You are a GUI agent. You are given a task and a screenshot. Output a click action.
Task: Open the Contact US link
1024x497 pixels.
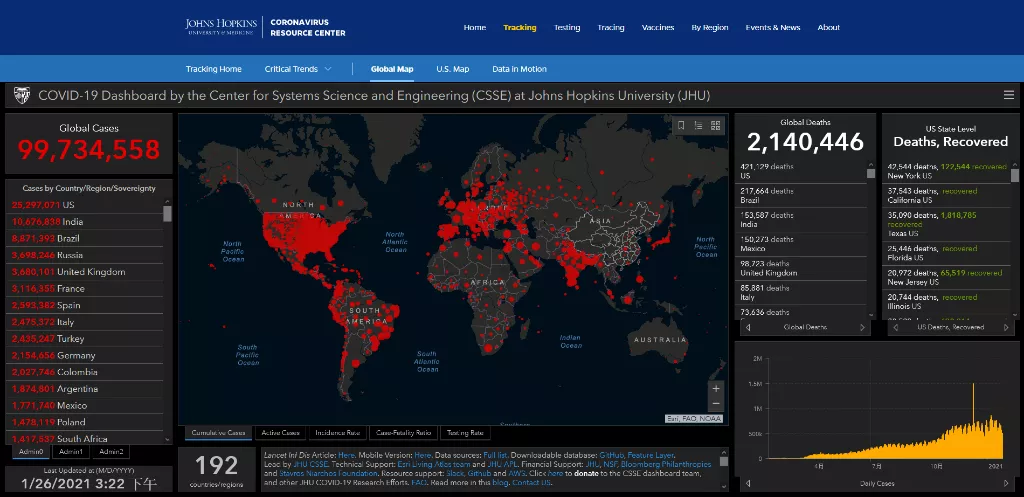(x=532, y=483)
